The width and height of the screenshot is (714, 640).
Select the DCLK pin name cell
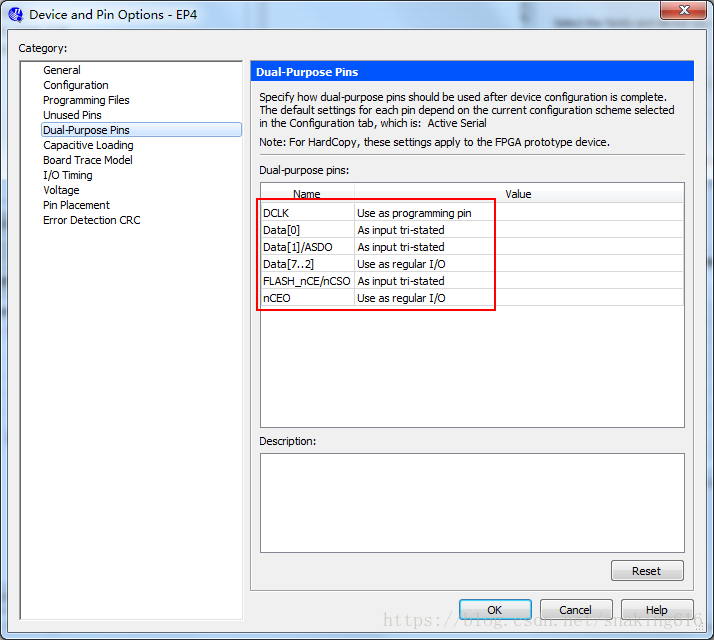(307, 213)
